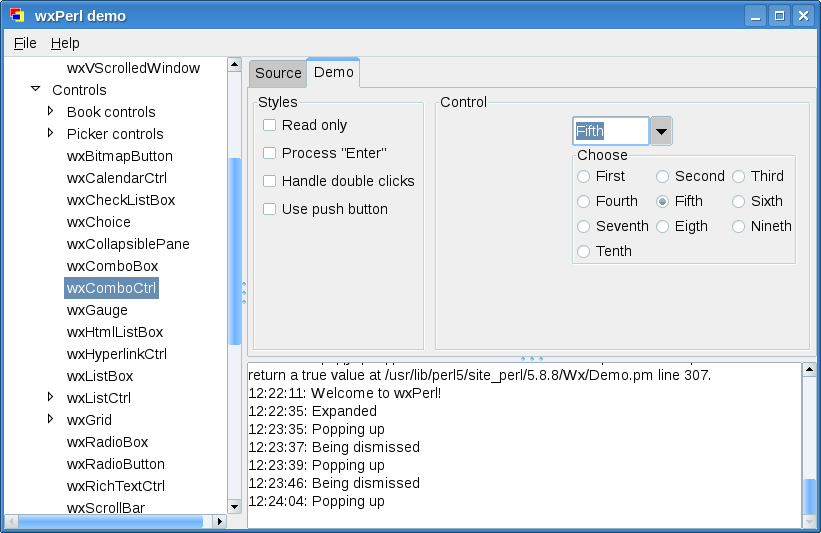This screenshot has width=821, height=533.
Task: Click the tree's horizontal scroll-right arrow
Action: coord(220,521)
